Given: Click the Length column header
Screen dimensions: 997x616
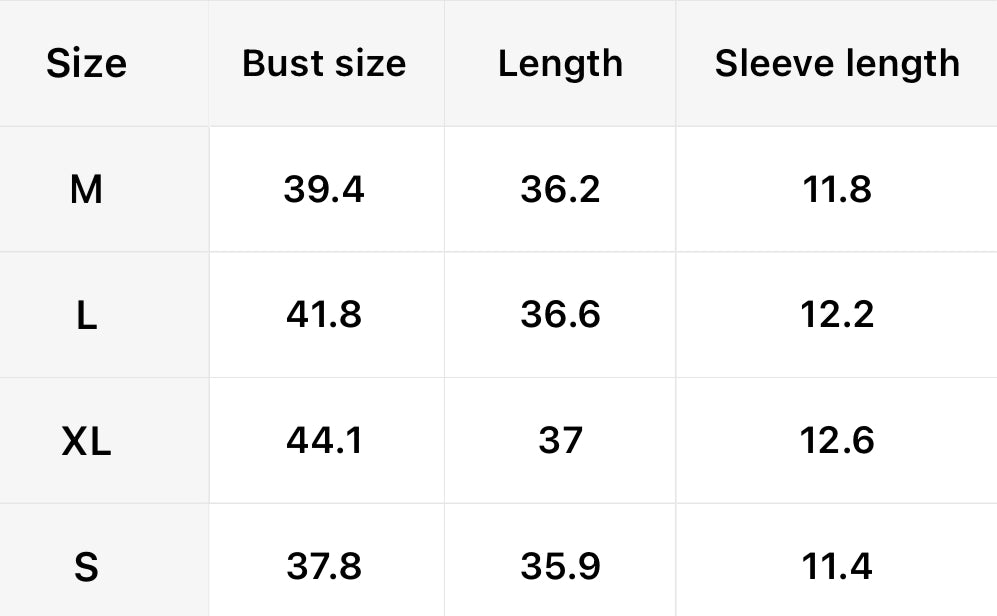Looking at the screenshot, I should [560, 64].
